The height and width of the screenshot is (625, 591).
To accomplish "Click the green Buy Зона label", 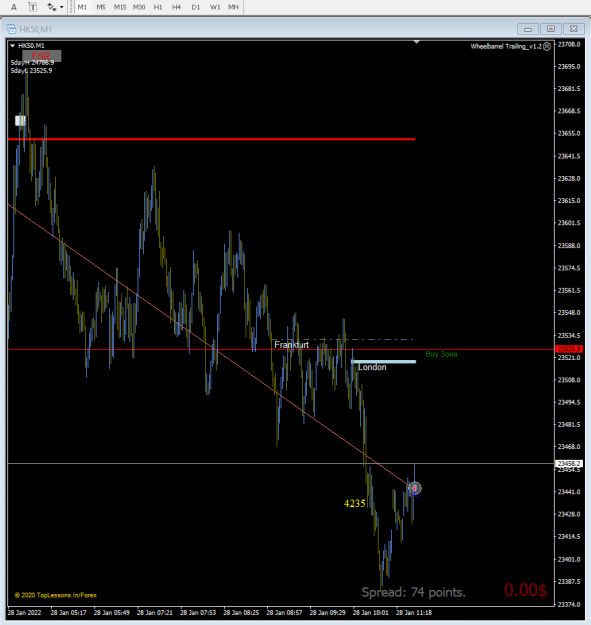I will click(x=441, y=354).
